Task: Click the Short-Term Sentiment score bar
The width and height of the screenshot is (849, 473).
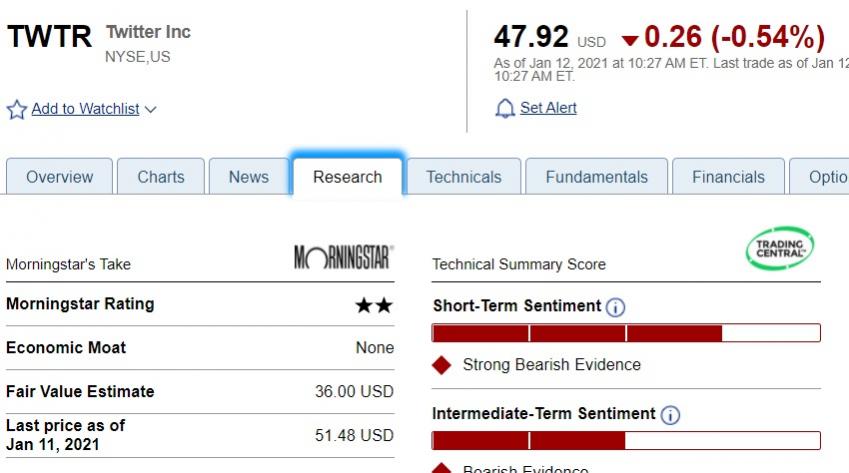Action: click(x=626, y=333)
